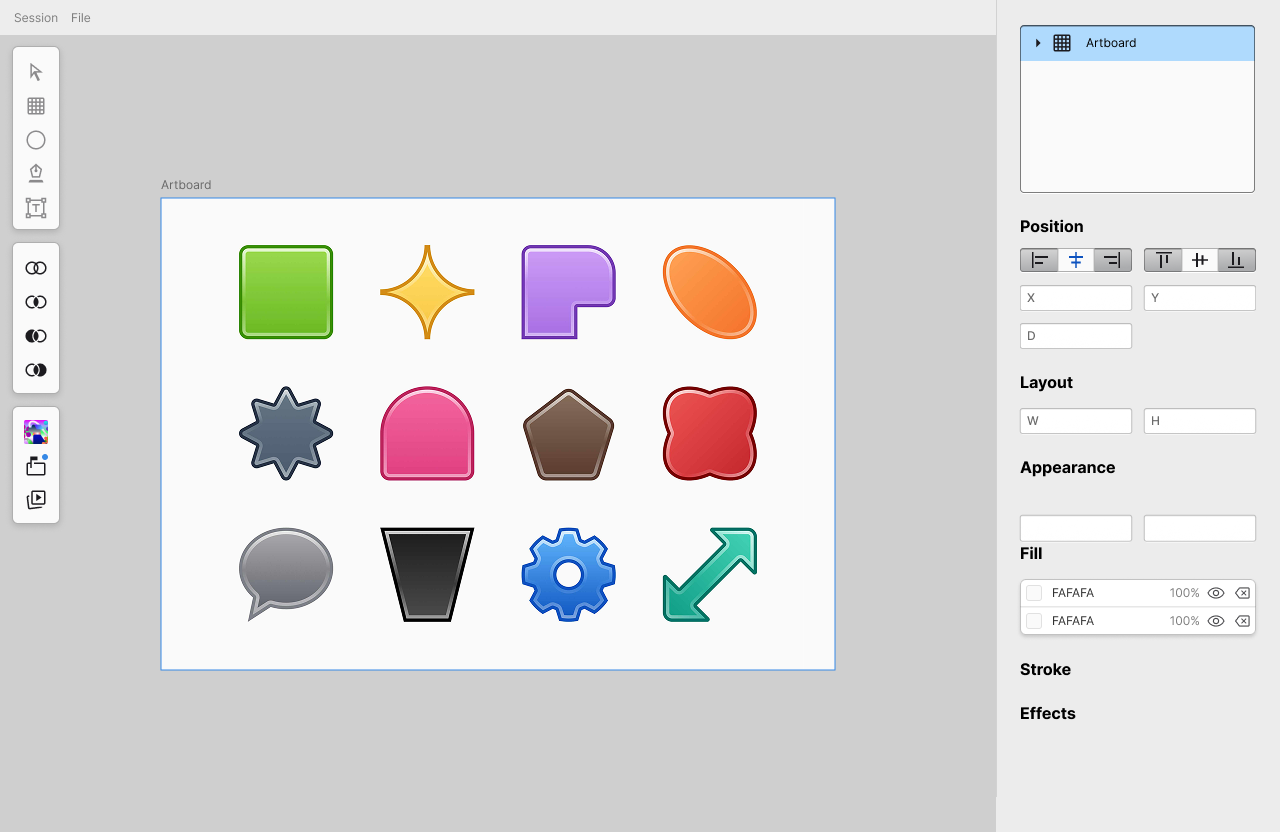
Task: Click the X position input field
Action: 1076,298
